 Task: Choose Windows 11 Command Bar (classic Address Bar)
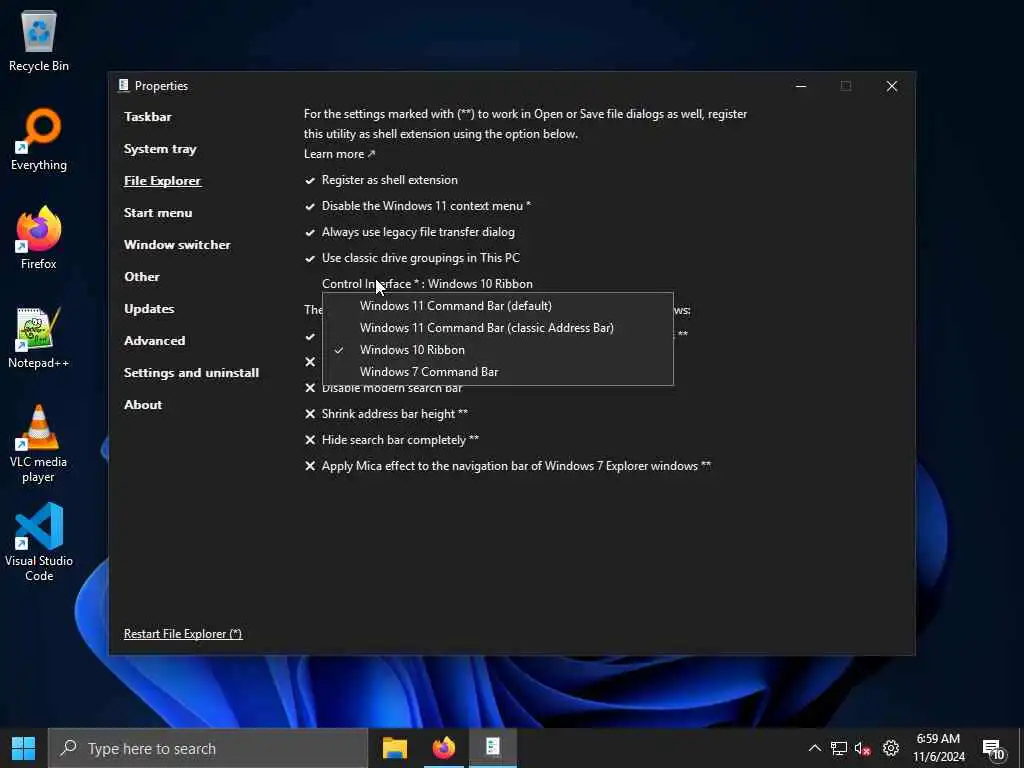click(x=498, y=328)
